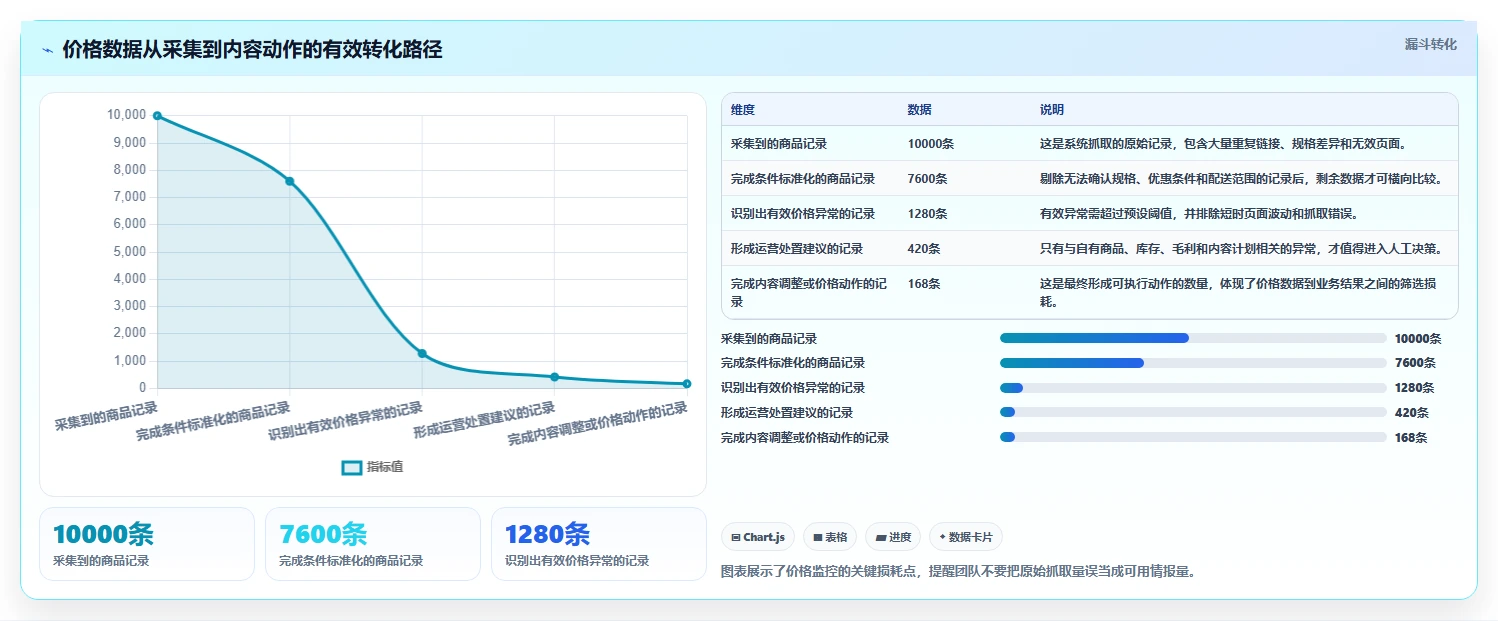
Task: Click footer note 图表展示了价格监控的关键损耗点
Action: [x=958, y=572]
